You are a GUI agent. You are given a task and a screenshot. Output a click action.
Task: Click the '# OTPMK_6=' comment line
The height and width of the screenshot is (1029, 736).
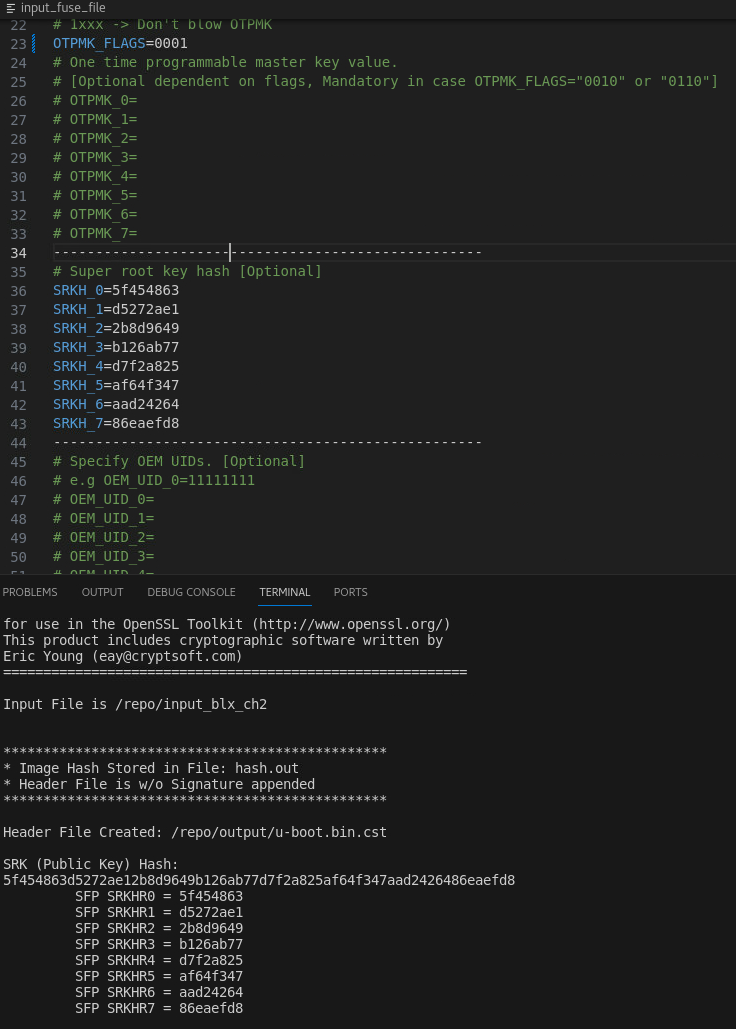[95, 215]
